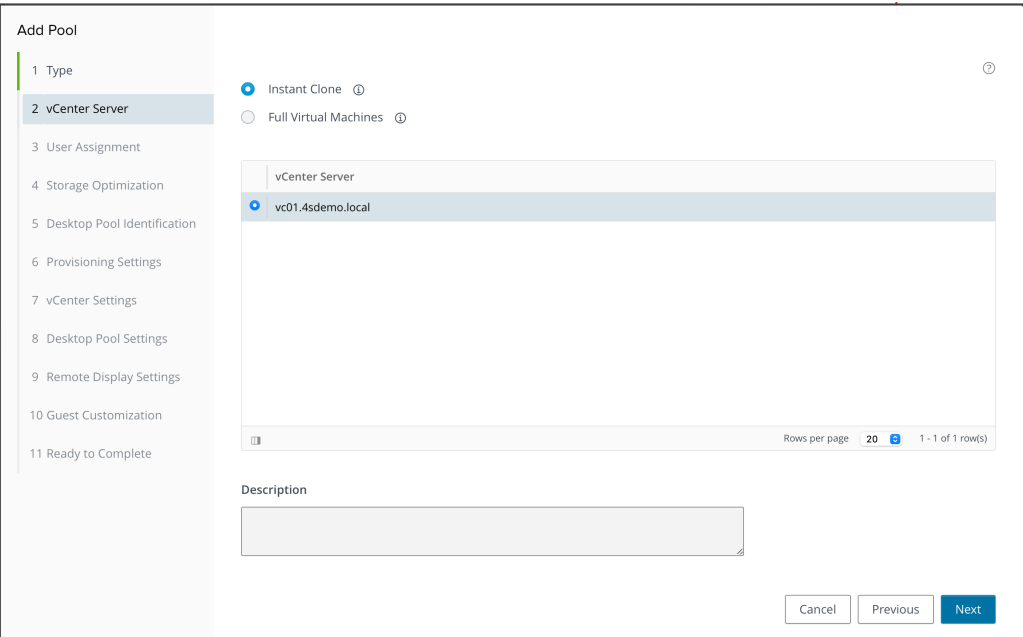The image size is (1023, 637).
Task: Select the vc01.4sdemo.local radio button
Action: click(x=254, y=206)
